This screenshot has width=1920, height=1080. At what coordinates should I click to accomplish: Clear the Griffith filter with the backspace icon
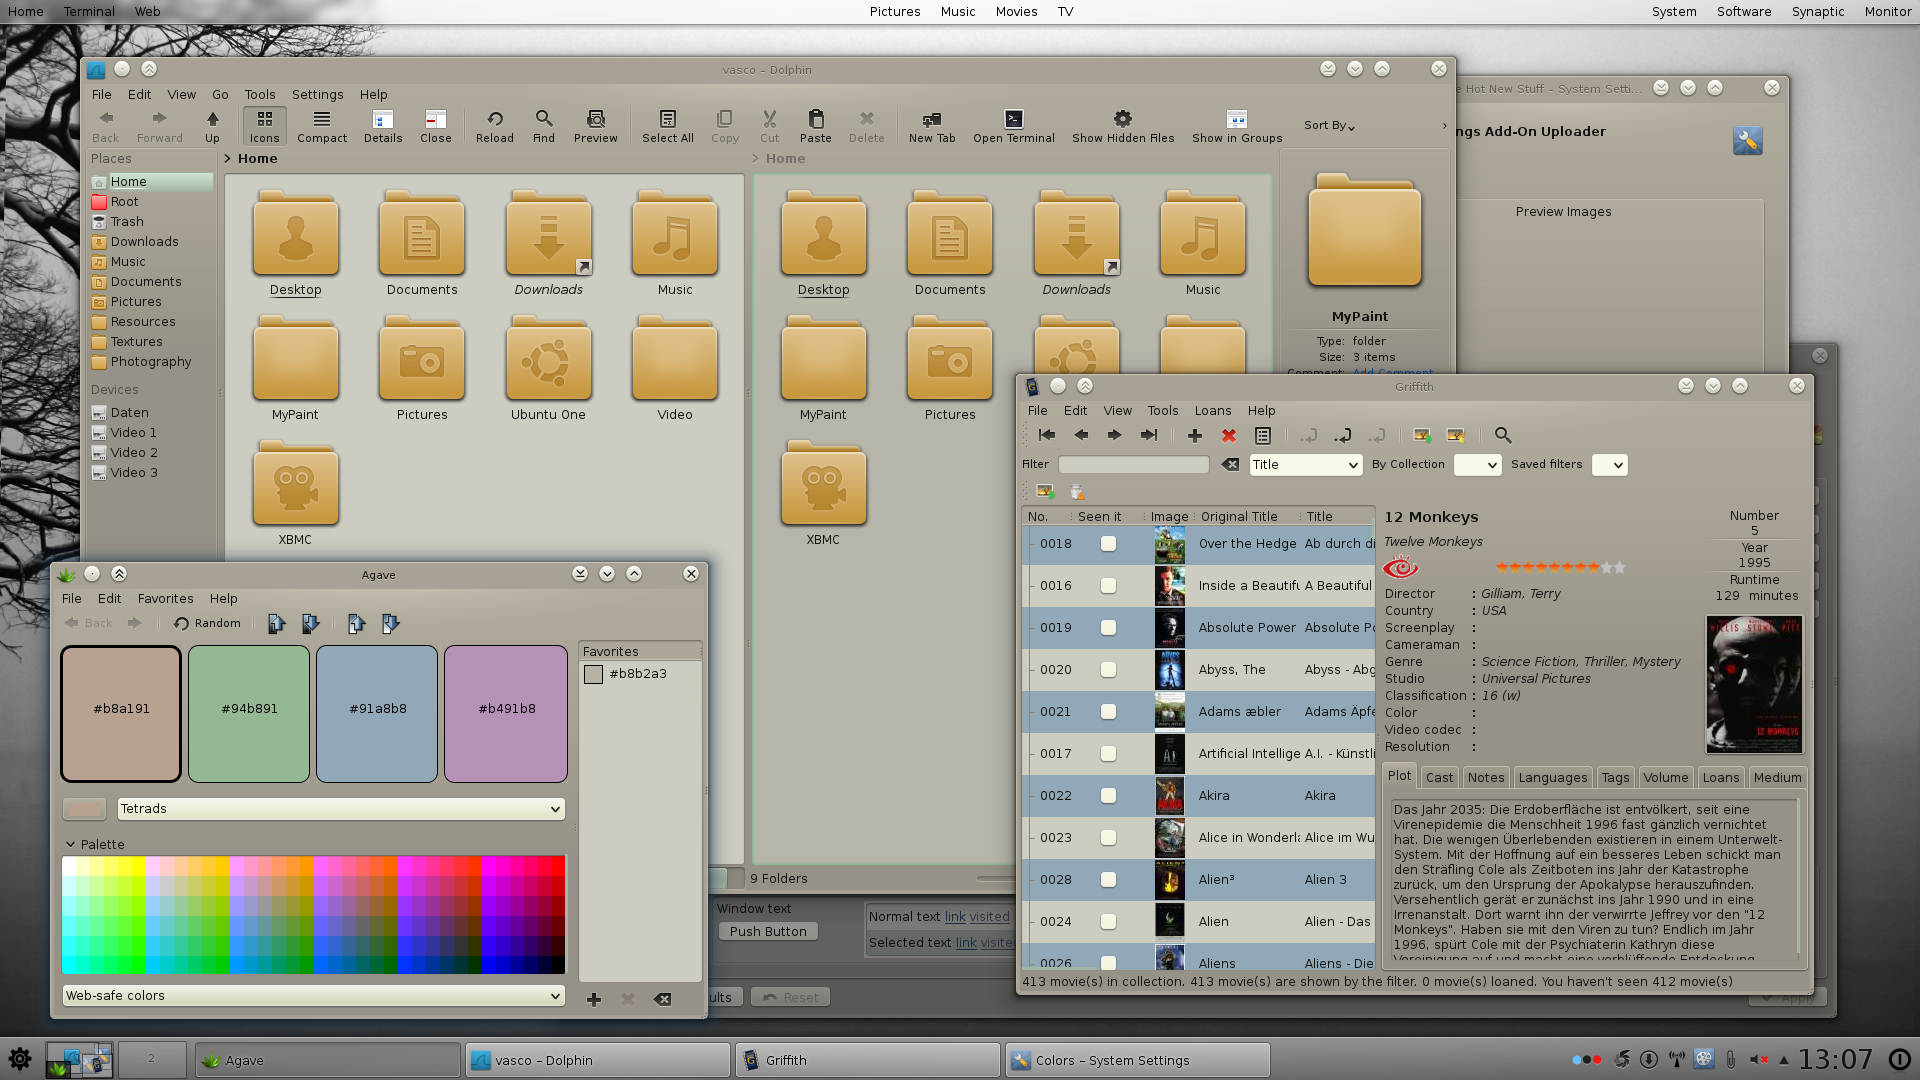[1231, 465]
